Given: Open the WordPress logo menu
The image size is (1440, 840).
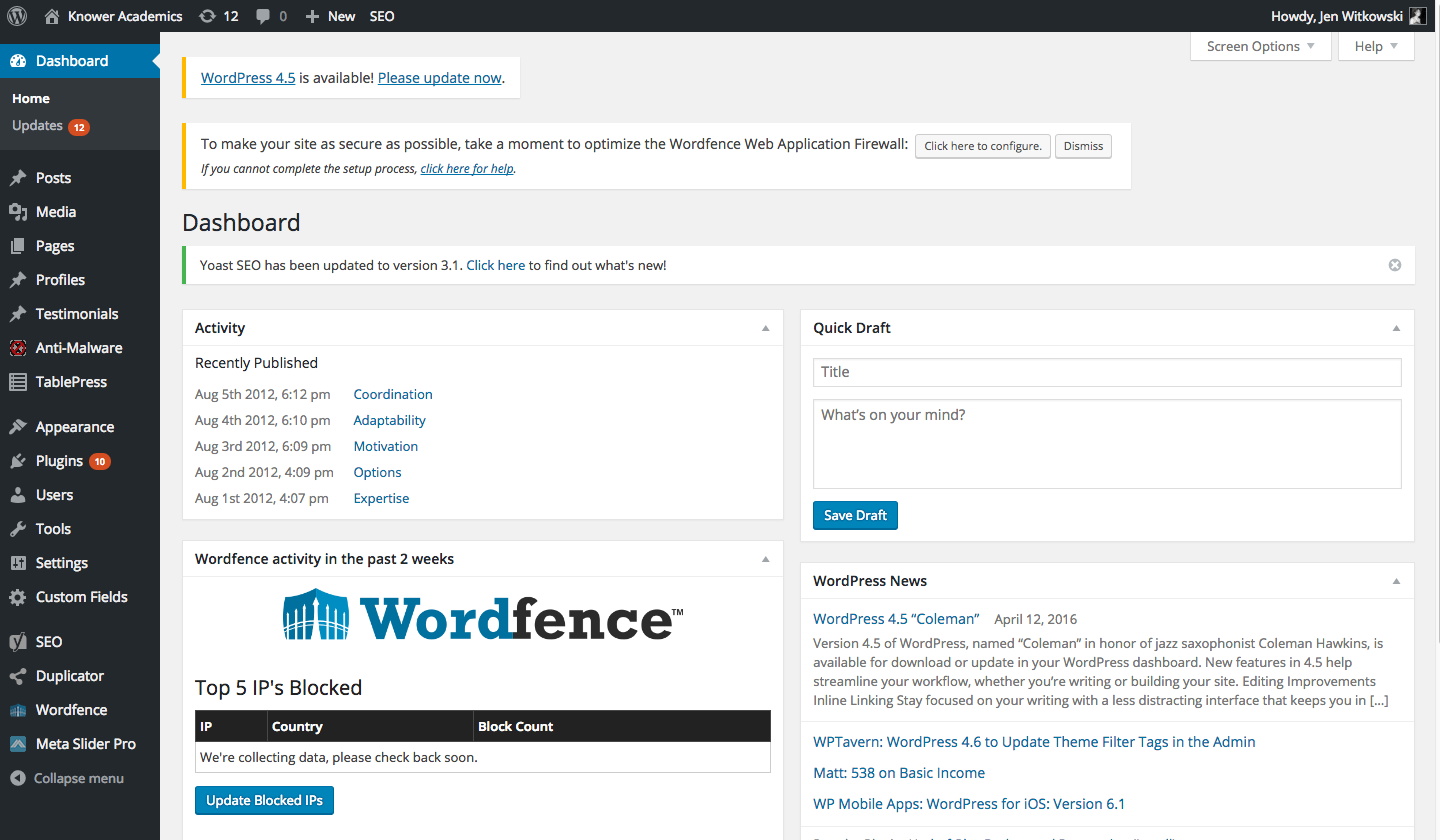Looking at the screenshot, I should point(17,16).
